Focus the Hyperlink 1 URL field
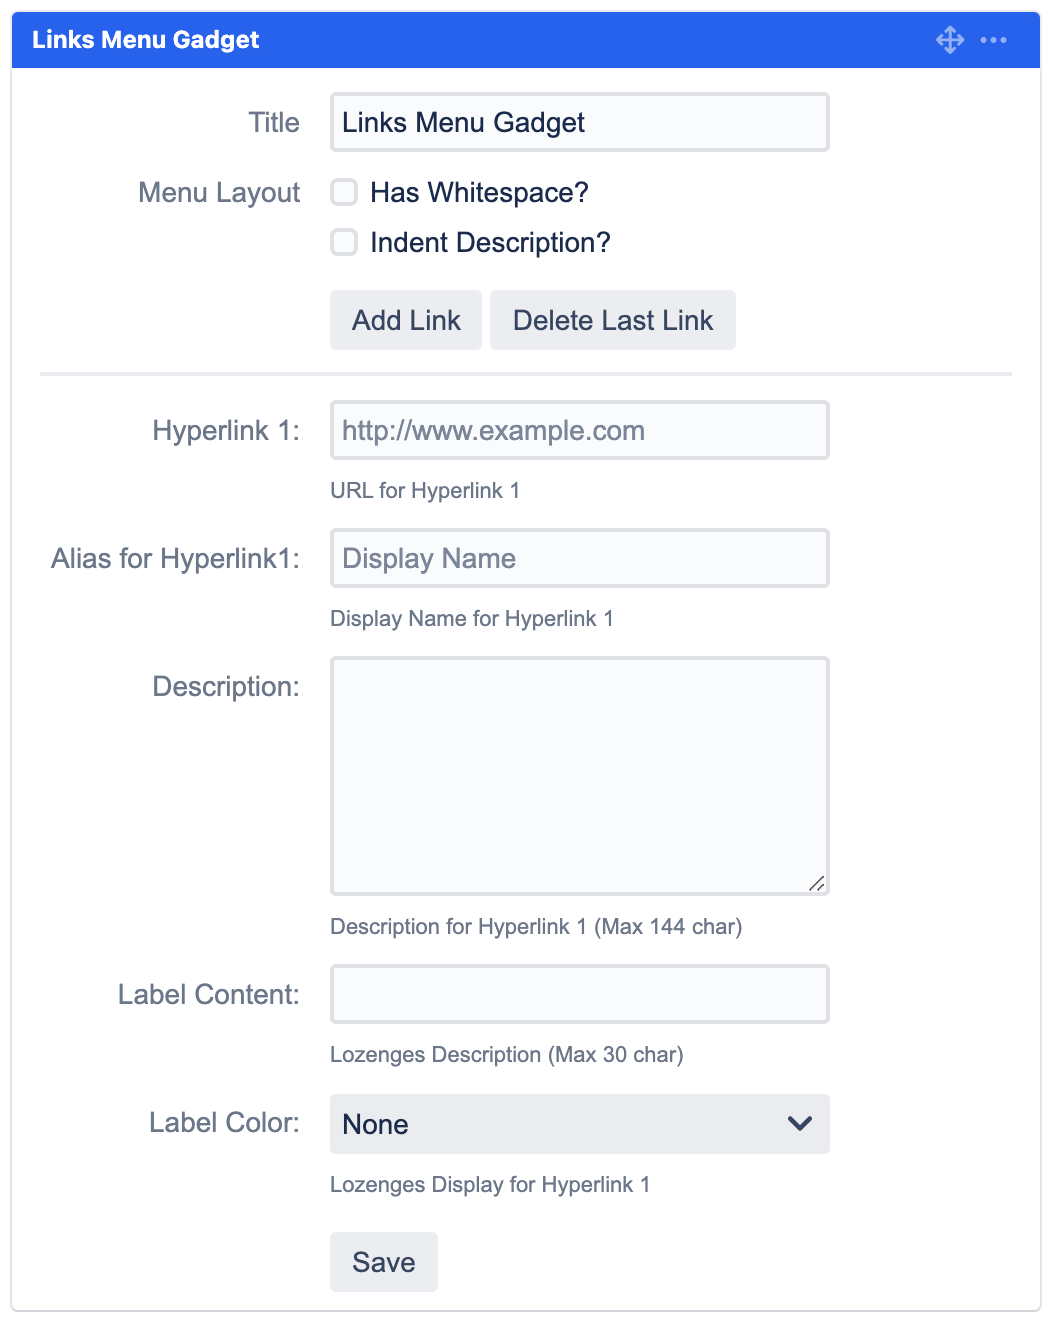This screenshot has height=1322, width=1052. click(x=579, y=430)
